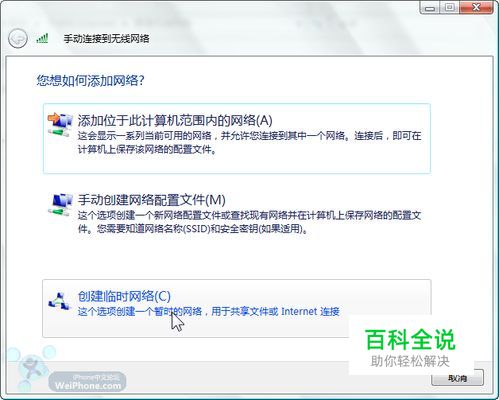Choose 手动创建网络配置文件(M) option
The image size is (499, 400).
click(237, 213)
